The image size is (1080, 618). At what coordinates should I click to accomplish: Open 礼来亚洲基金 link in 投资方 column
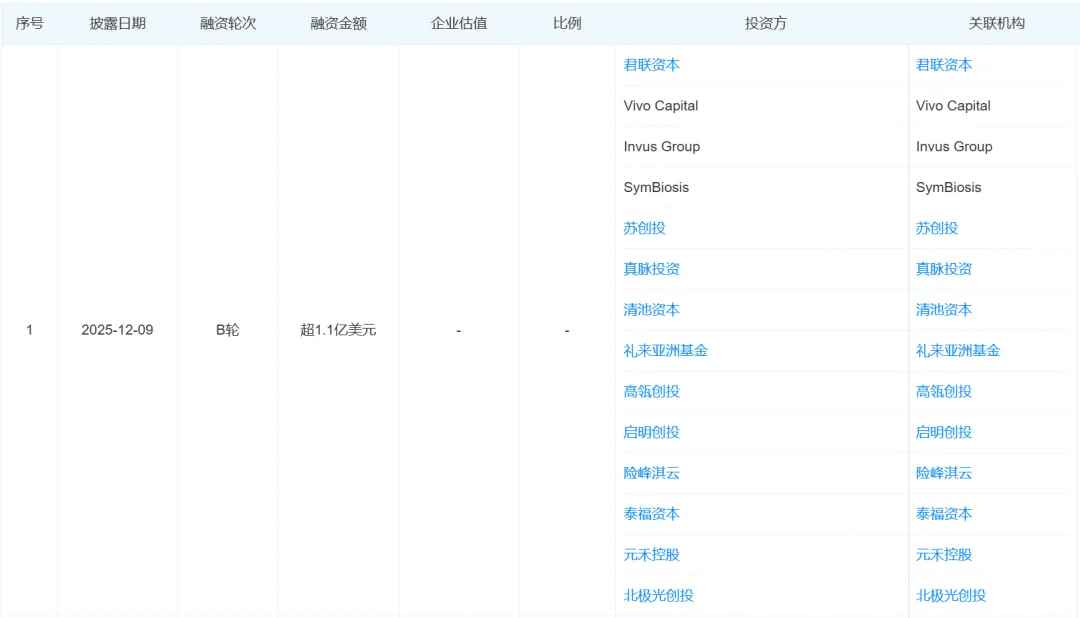[665, 351]
